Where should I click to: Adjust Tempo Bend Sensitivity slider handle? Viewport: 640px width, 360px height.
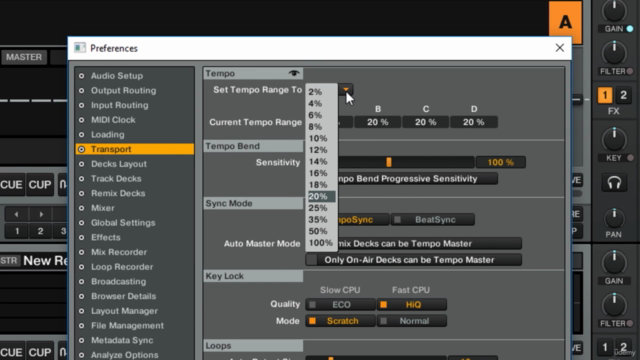[389, 162]
